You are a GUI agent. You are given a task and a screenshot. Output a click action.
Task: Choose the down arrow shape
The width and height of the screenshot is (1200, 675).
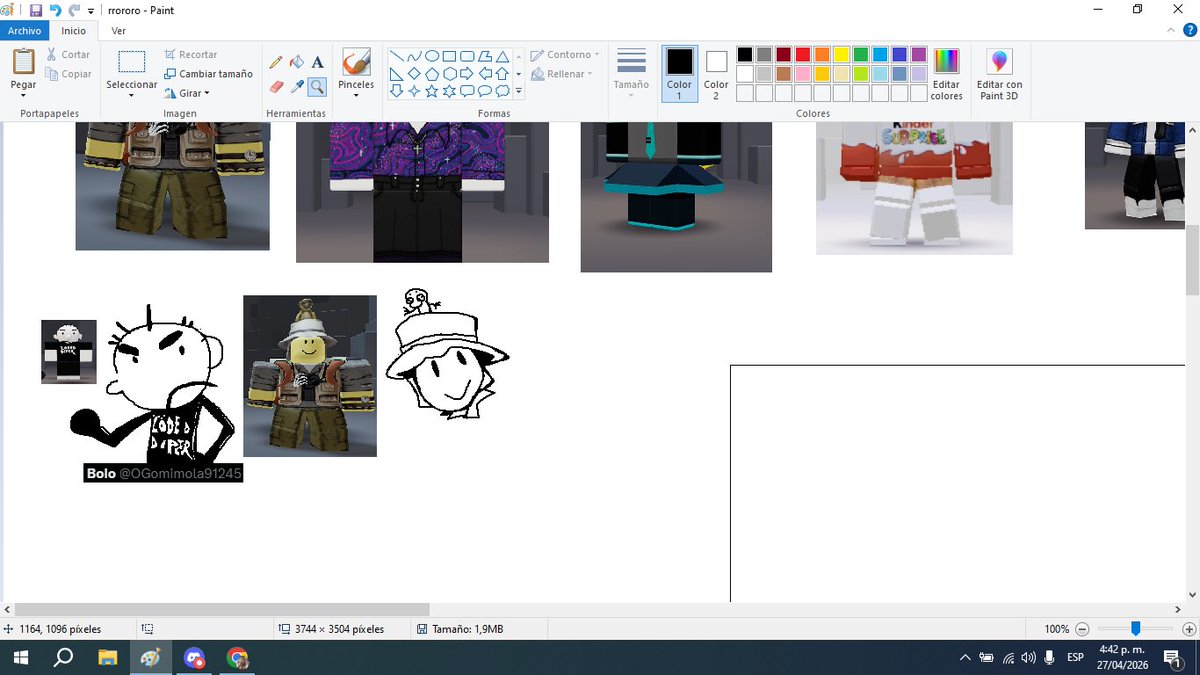pyautogui.click(x=396, y=91)
